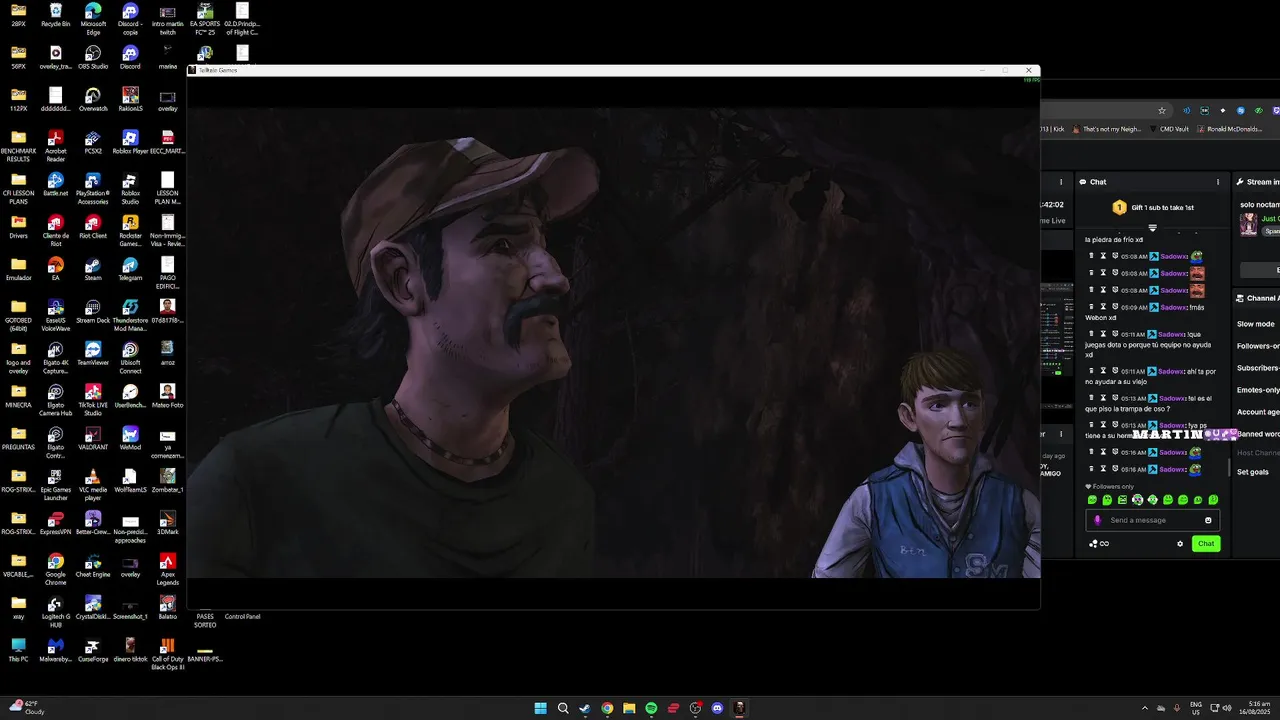Open the This PC desktop icon

(18, 649)
